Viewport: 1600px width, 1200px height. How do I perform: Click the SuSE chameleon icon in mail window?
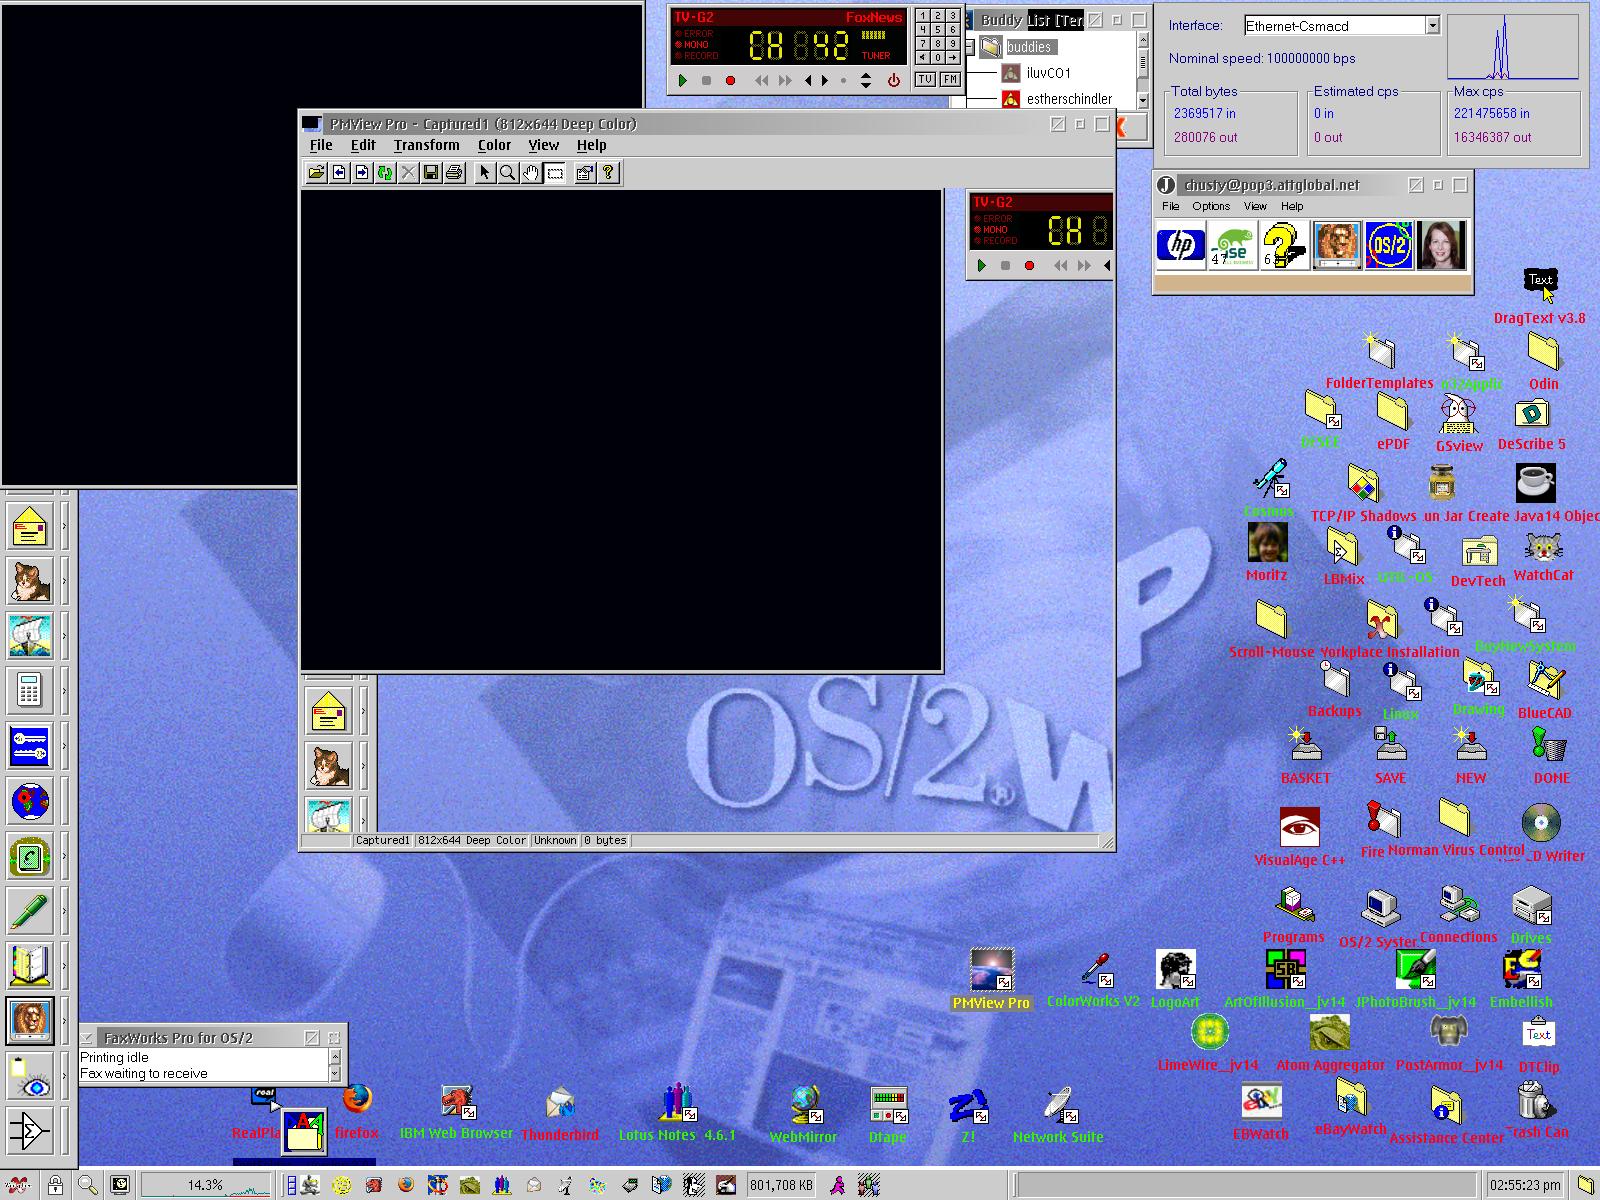pyautogui.click(x=1233, y=245)
